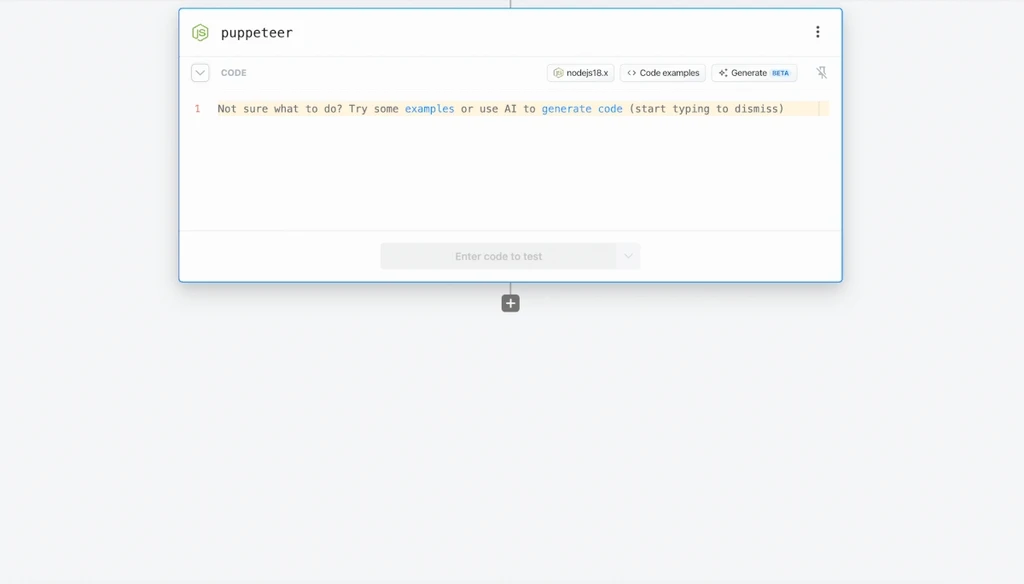The image size is (1024, 584).
Task: Click the small Node icon in the nodejs18.x button
Action: [558, 73]
